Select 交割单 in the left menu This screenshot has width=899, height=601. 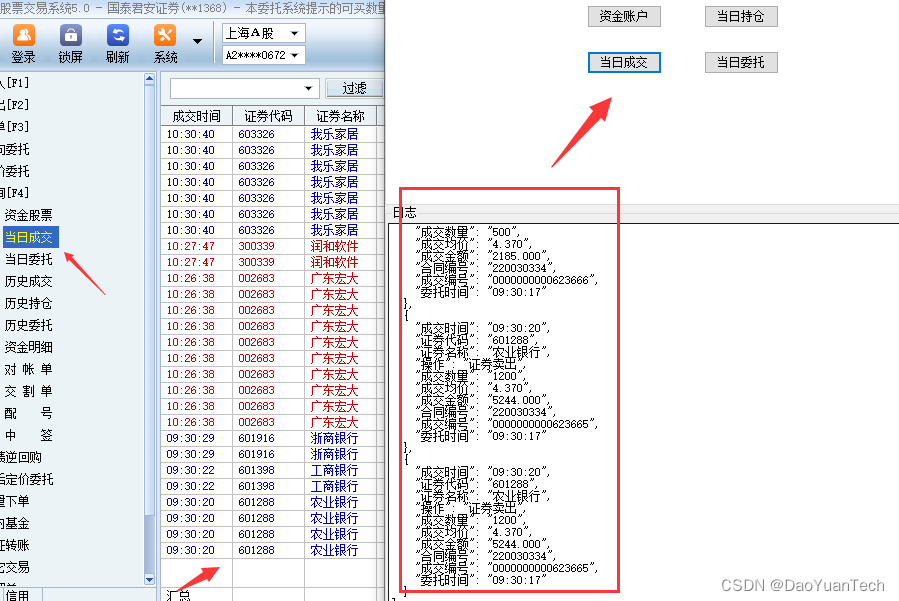(x=28, y=391)
